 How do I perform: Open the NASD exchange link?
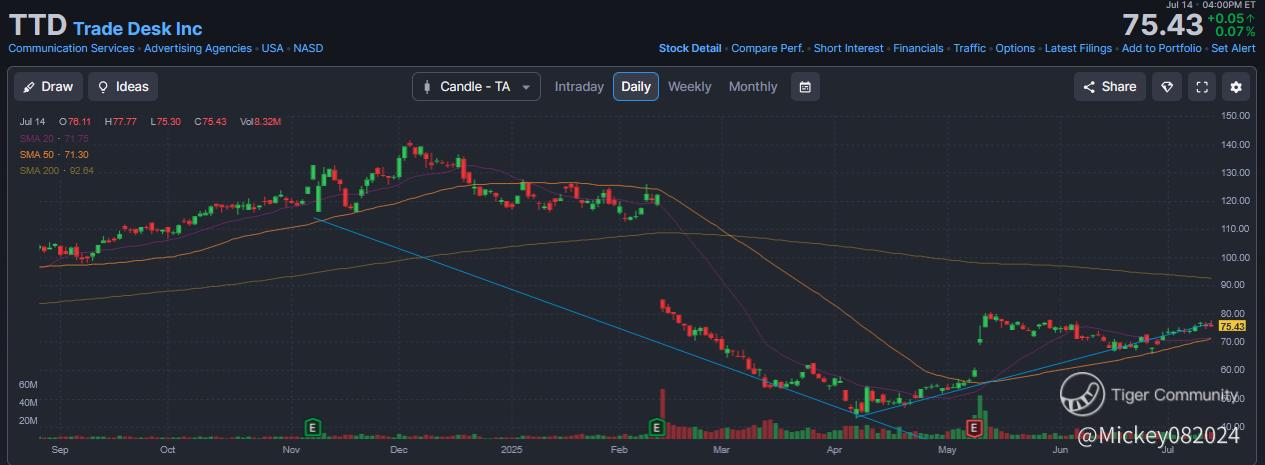(308, 48)
